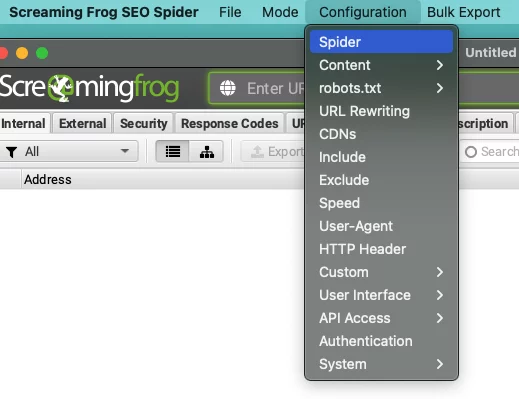Expand the Content submenu
The image size is (519, 399).
(x=381, y=65)
